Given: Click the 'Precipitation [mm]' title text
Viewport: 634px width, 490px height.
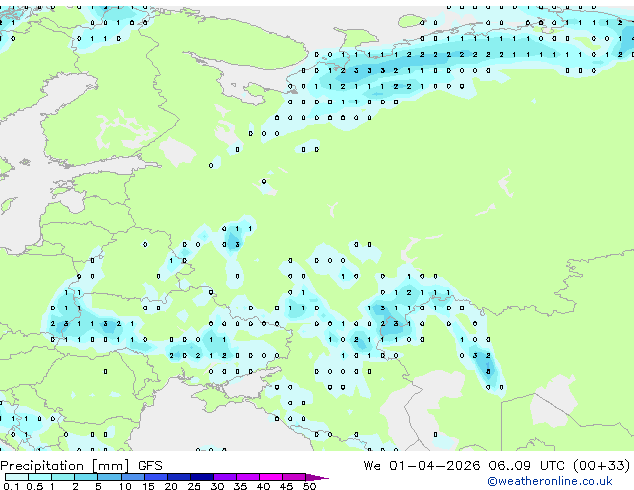Looking at the screenshot, I should 65,466.
